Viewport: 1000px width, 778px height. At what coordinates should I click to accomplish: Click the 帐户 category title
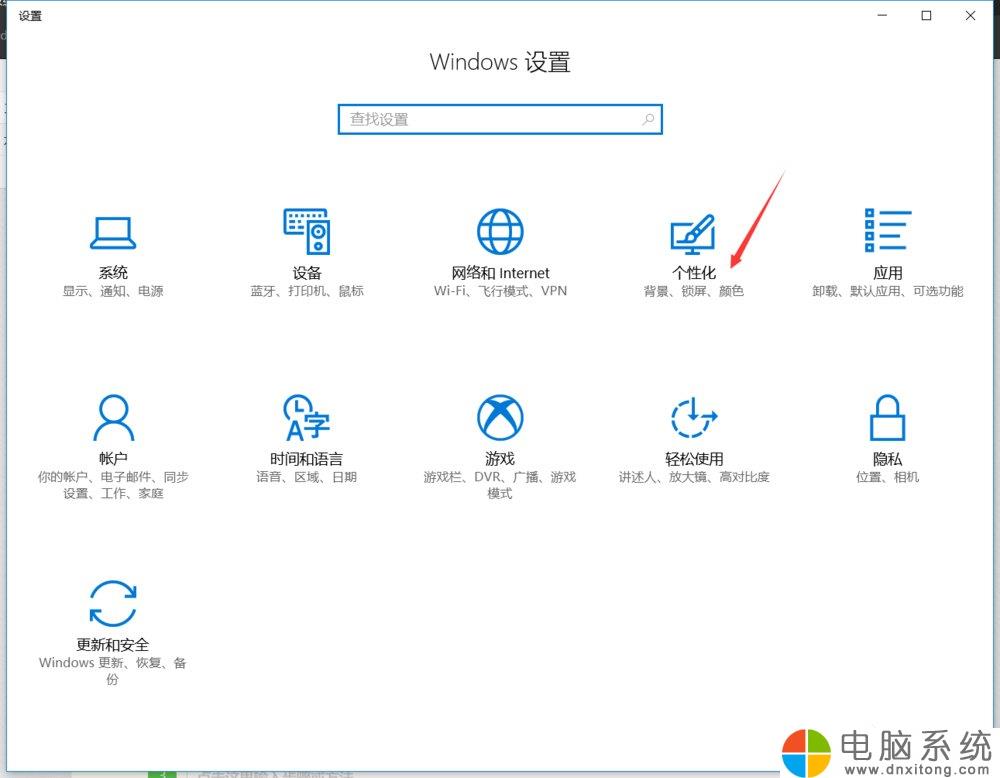113,459
